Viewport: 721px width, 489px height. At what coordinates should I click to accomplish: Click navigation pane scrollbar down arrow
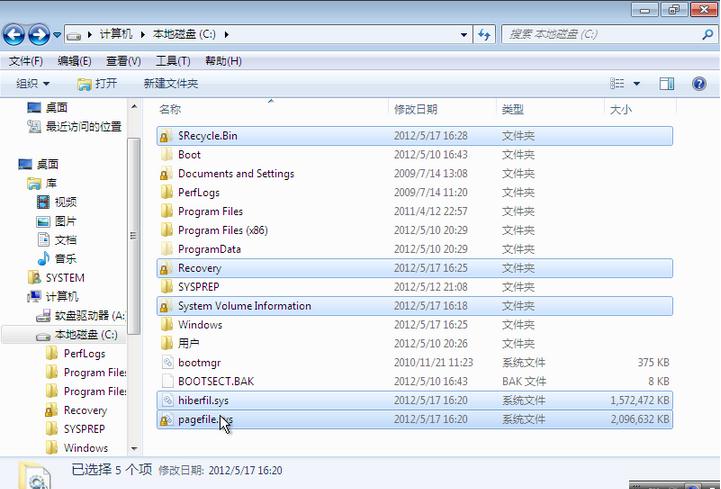tap(134, 448)
